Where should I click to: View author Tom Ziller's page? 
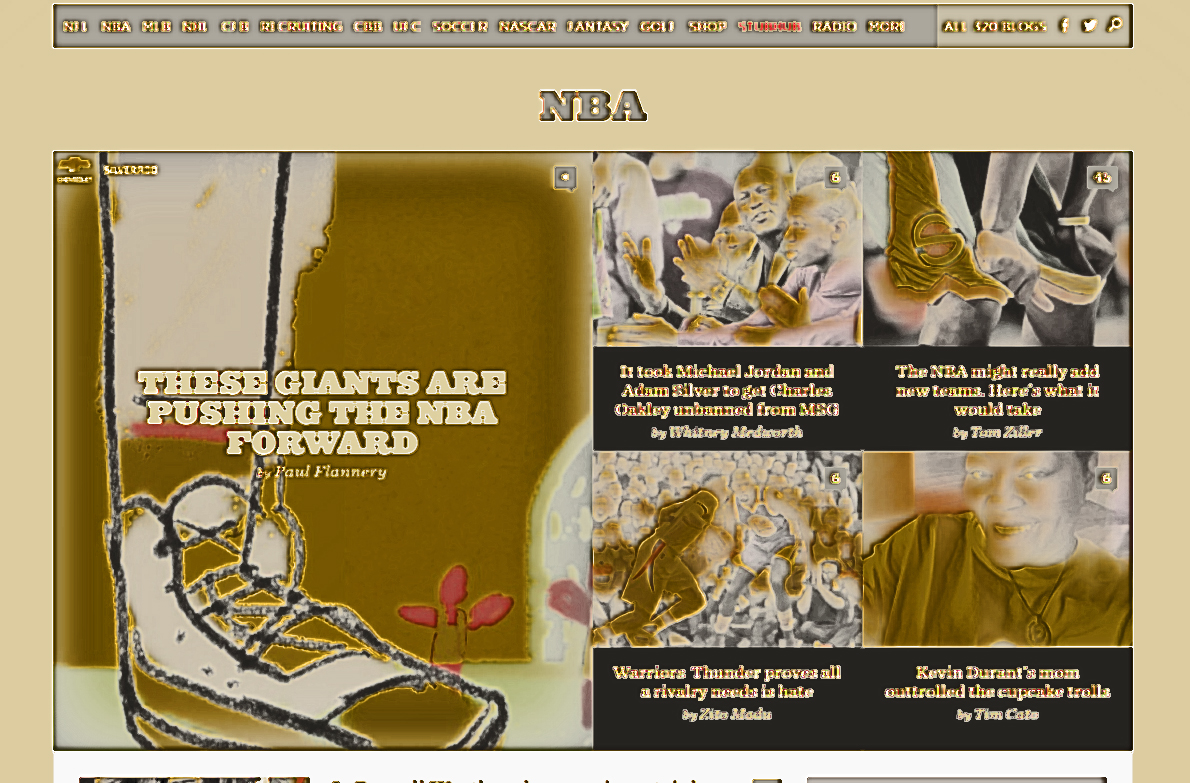point(1006,432)
